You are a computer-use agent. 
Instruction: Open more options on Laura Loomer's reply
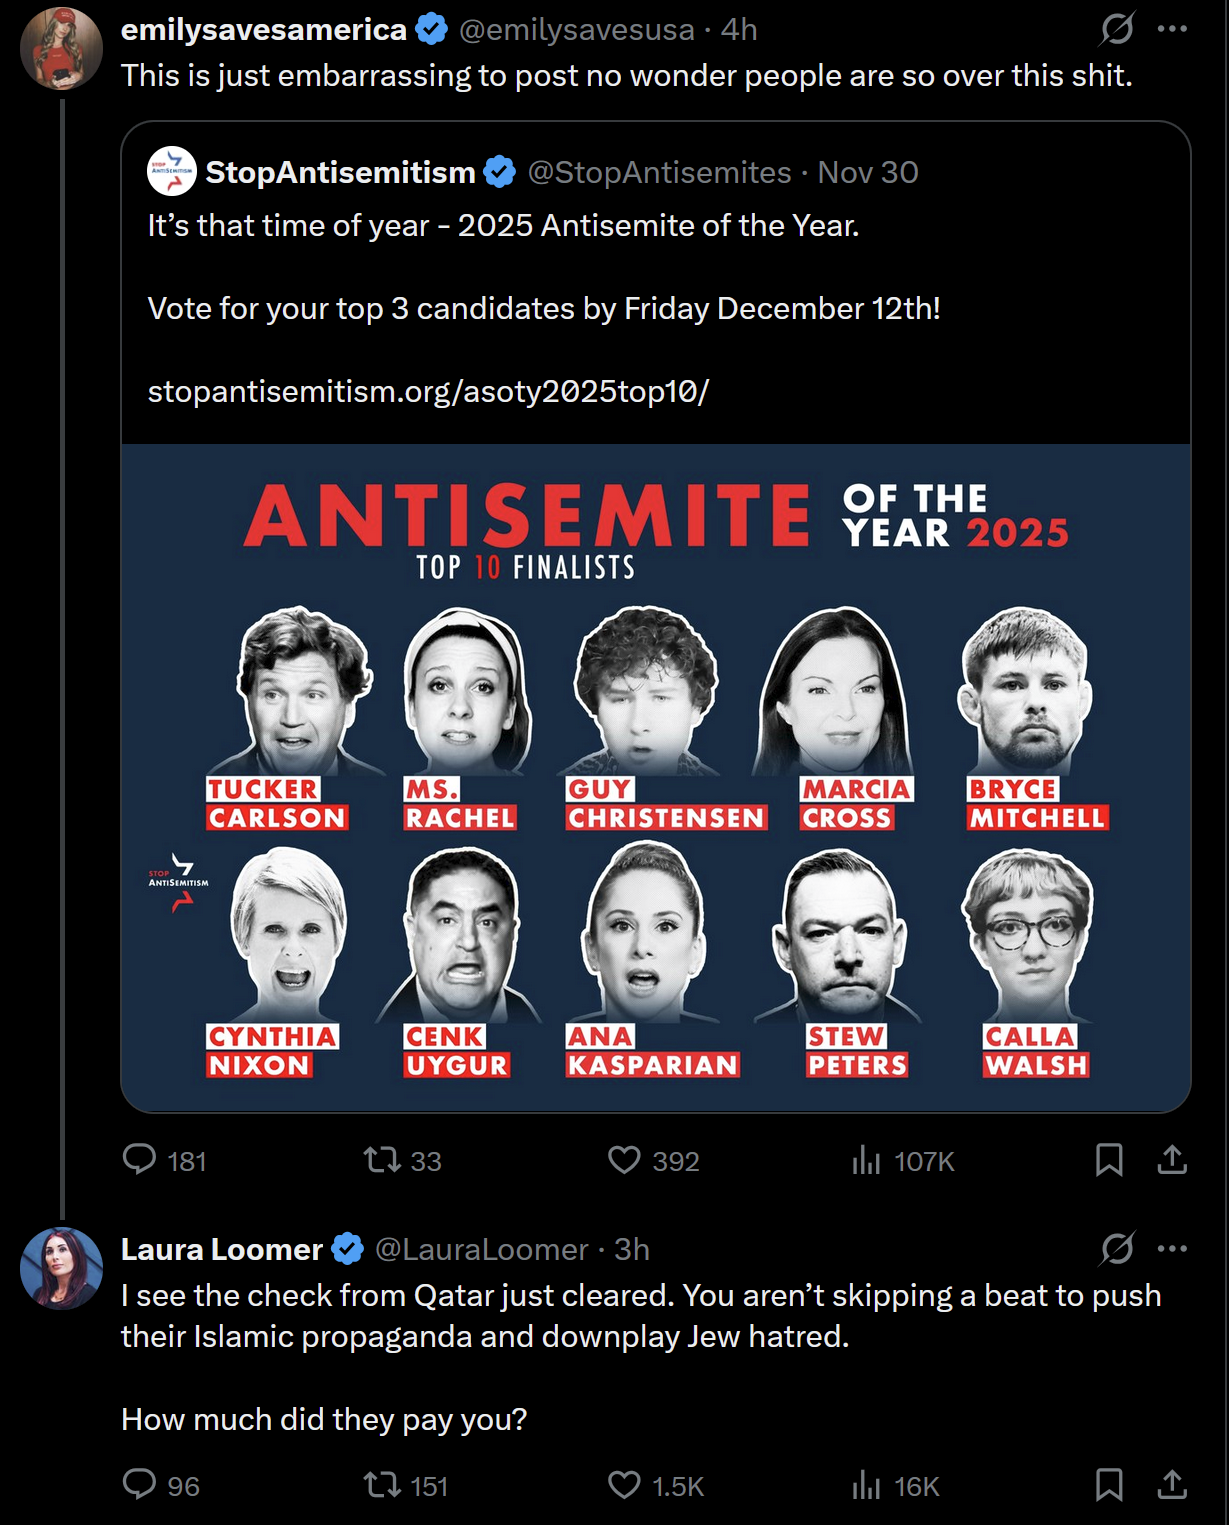(x=1172, y=1248)
